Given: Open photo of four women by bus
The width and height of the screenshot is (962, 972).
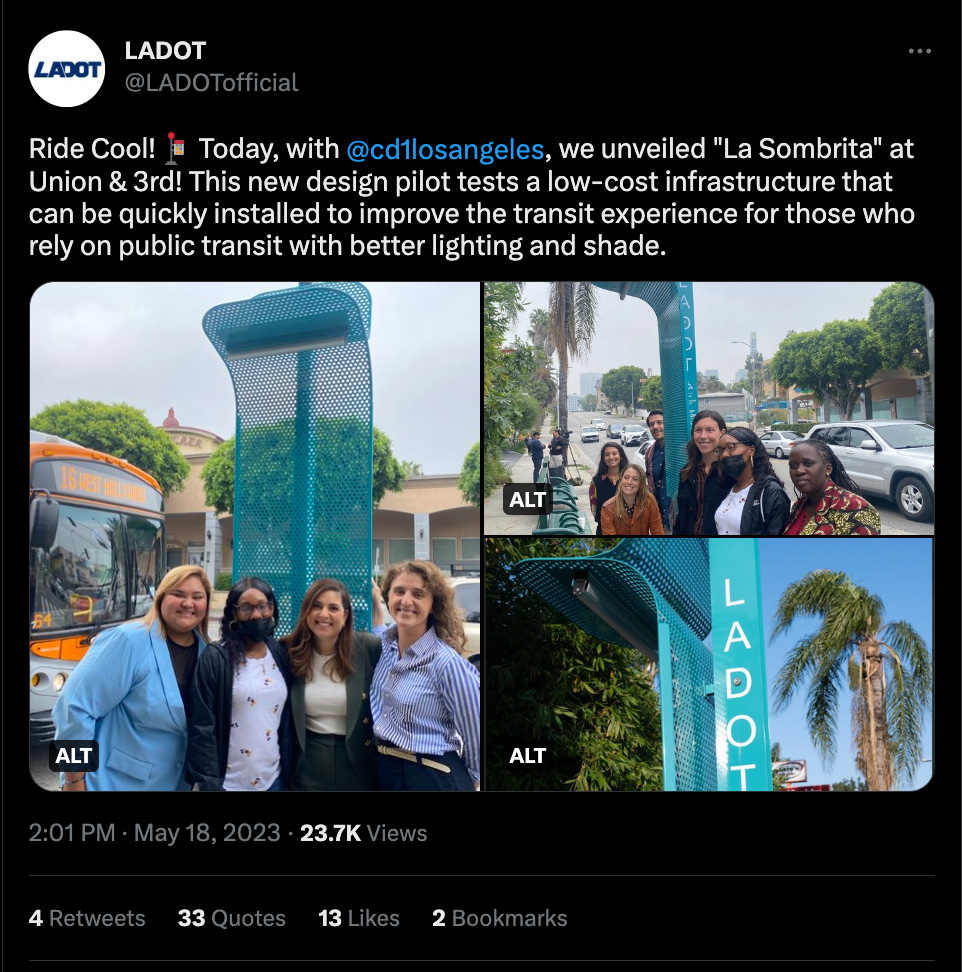Looking at the screenshot, I should [x=255, y=537].
